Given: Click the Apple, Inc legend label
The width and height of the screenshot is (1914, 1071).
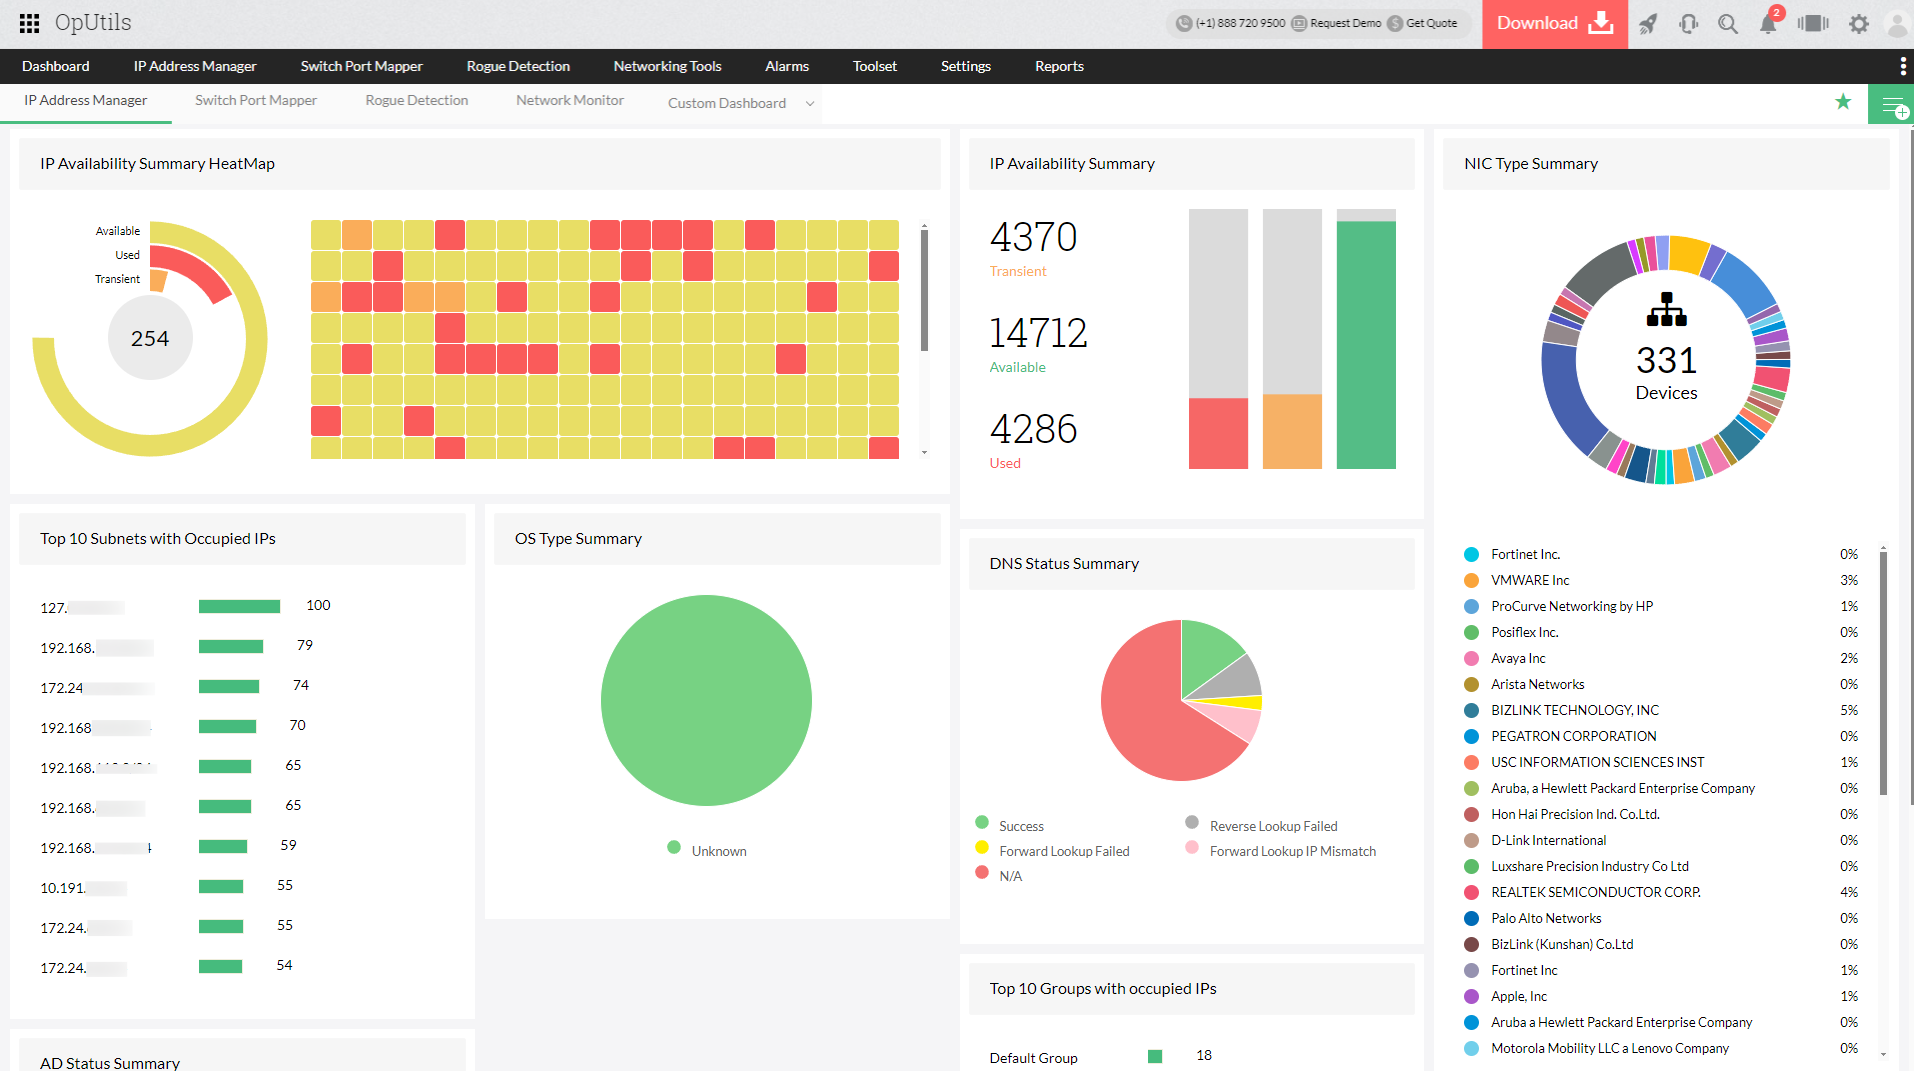Looking at the screenshot, I should [x=1519, y=996].
